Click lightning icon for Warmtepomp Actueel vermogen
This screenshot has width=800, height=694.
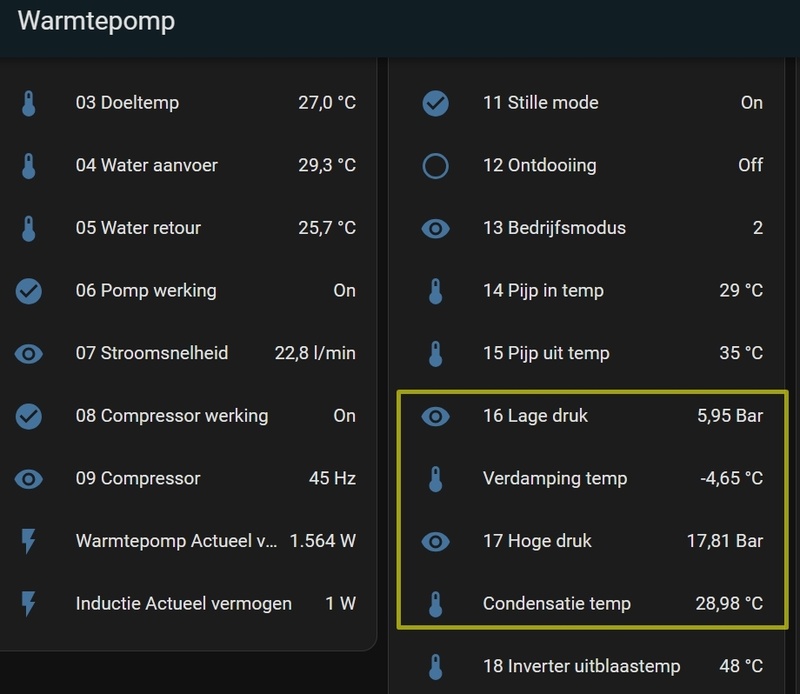tap(29, 541)
